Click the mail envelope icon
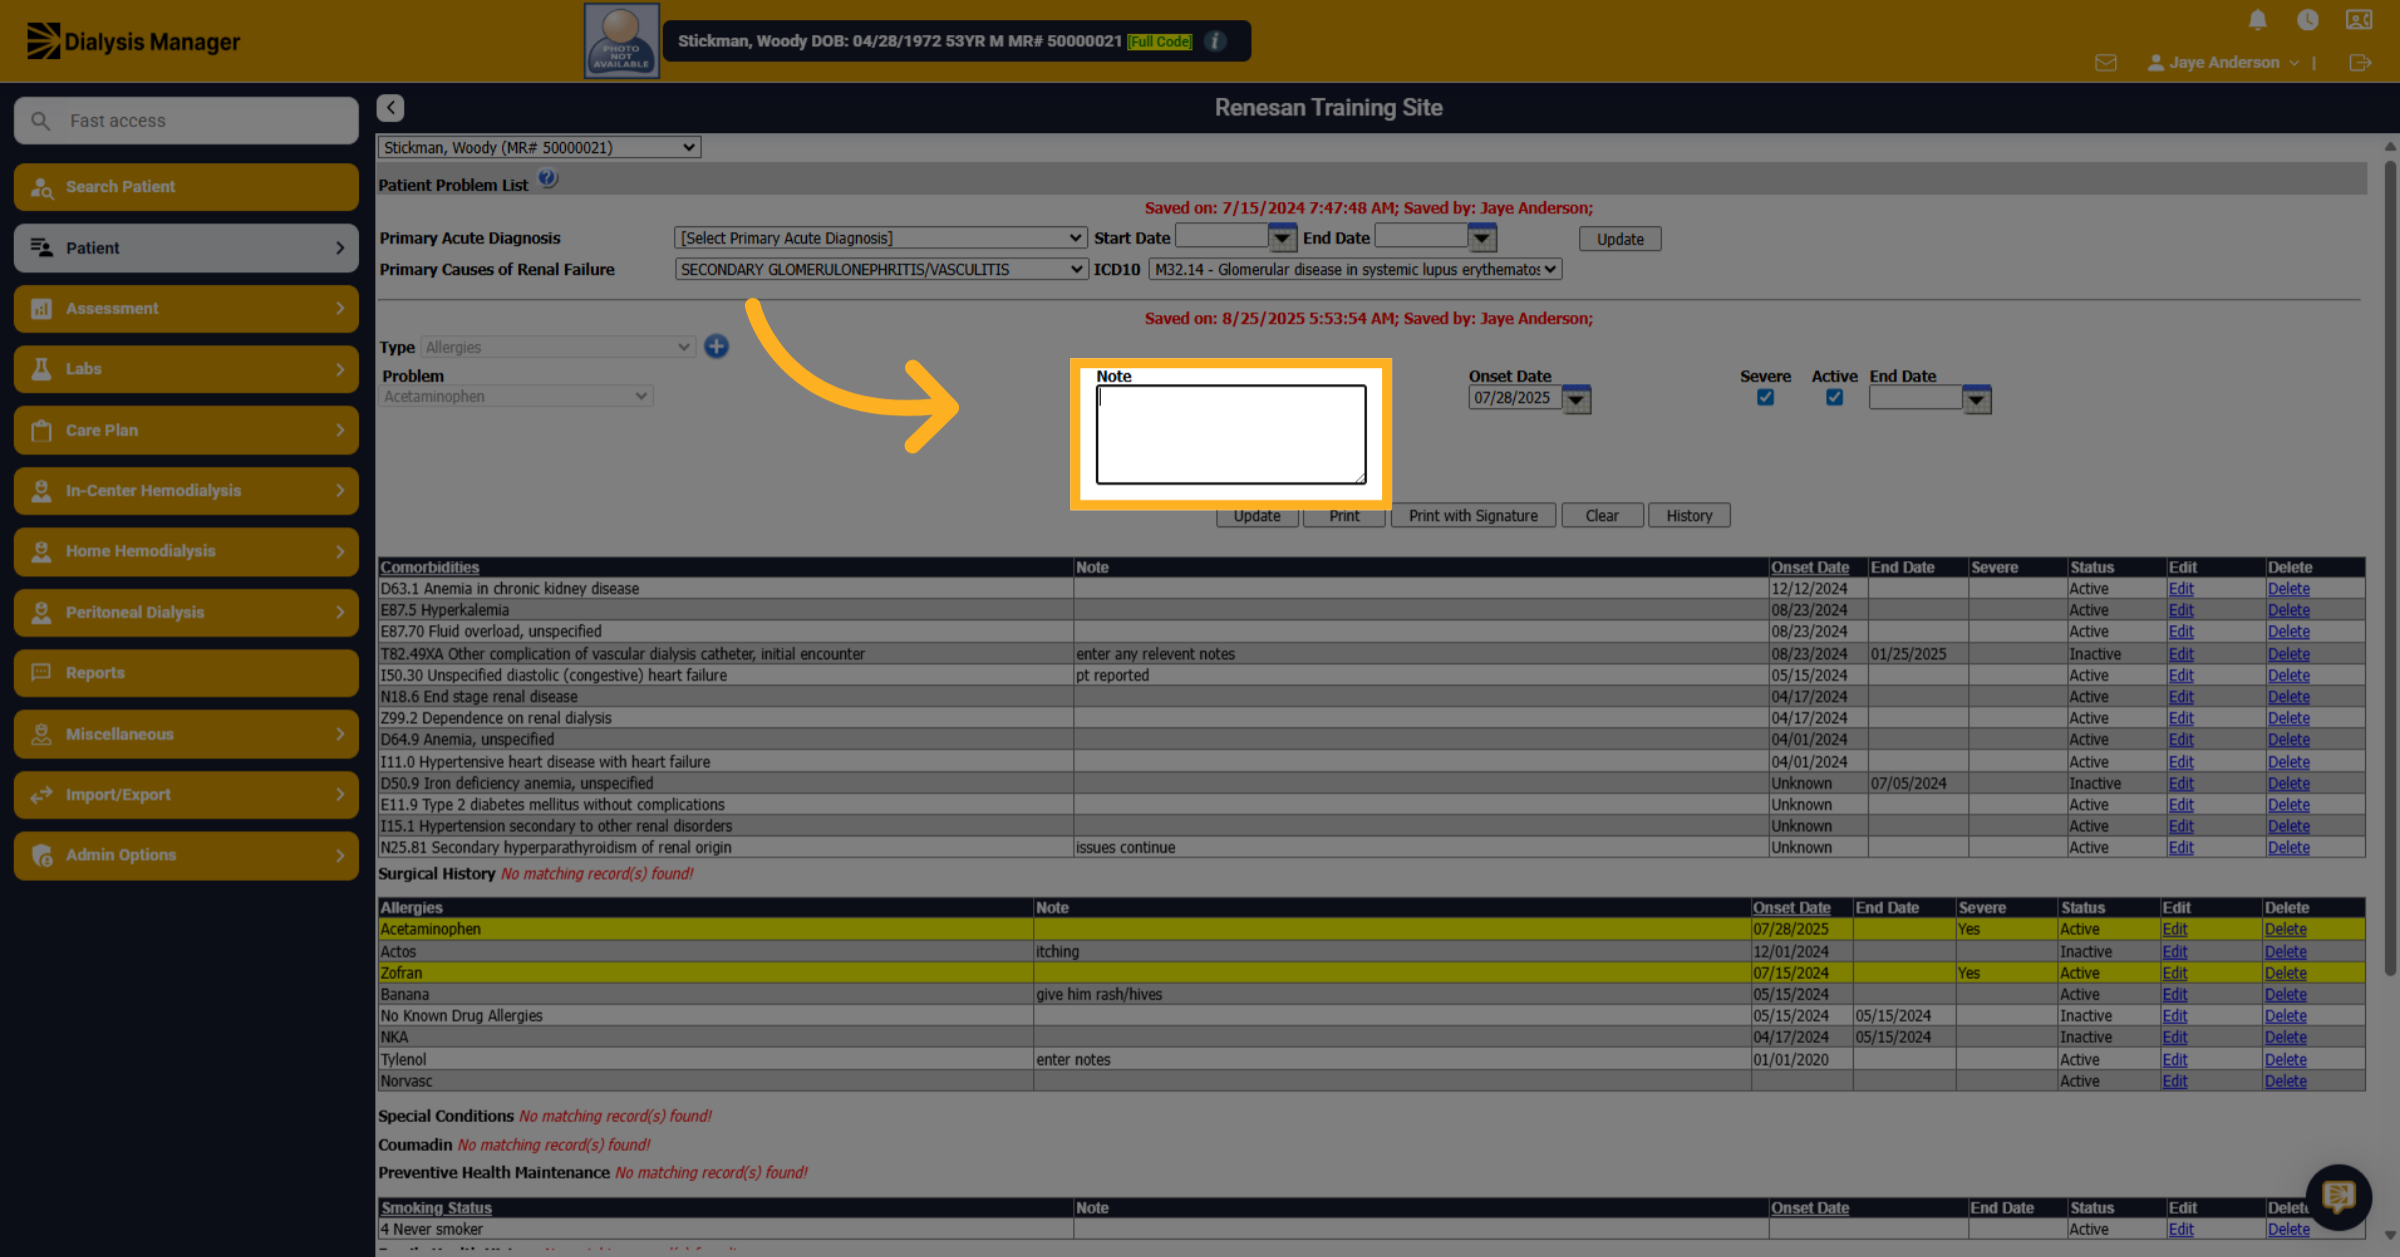 pyautogui.click(x=2105, y=63)
